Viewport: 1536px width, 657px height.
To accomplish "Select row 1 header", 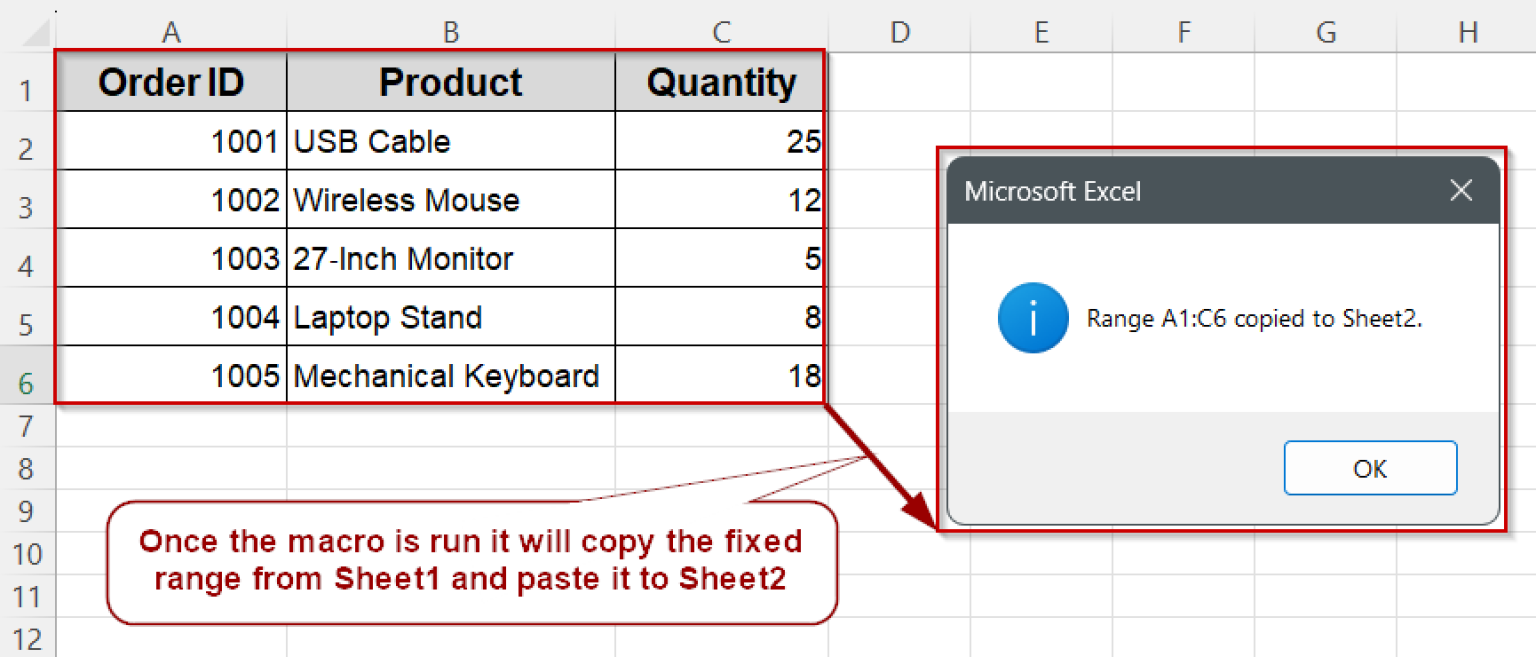I will click(x=26, y=90).
